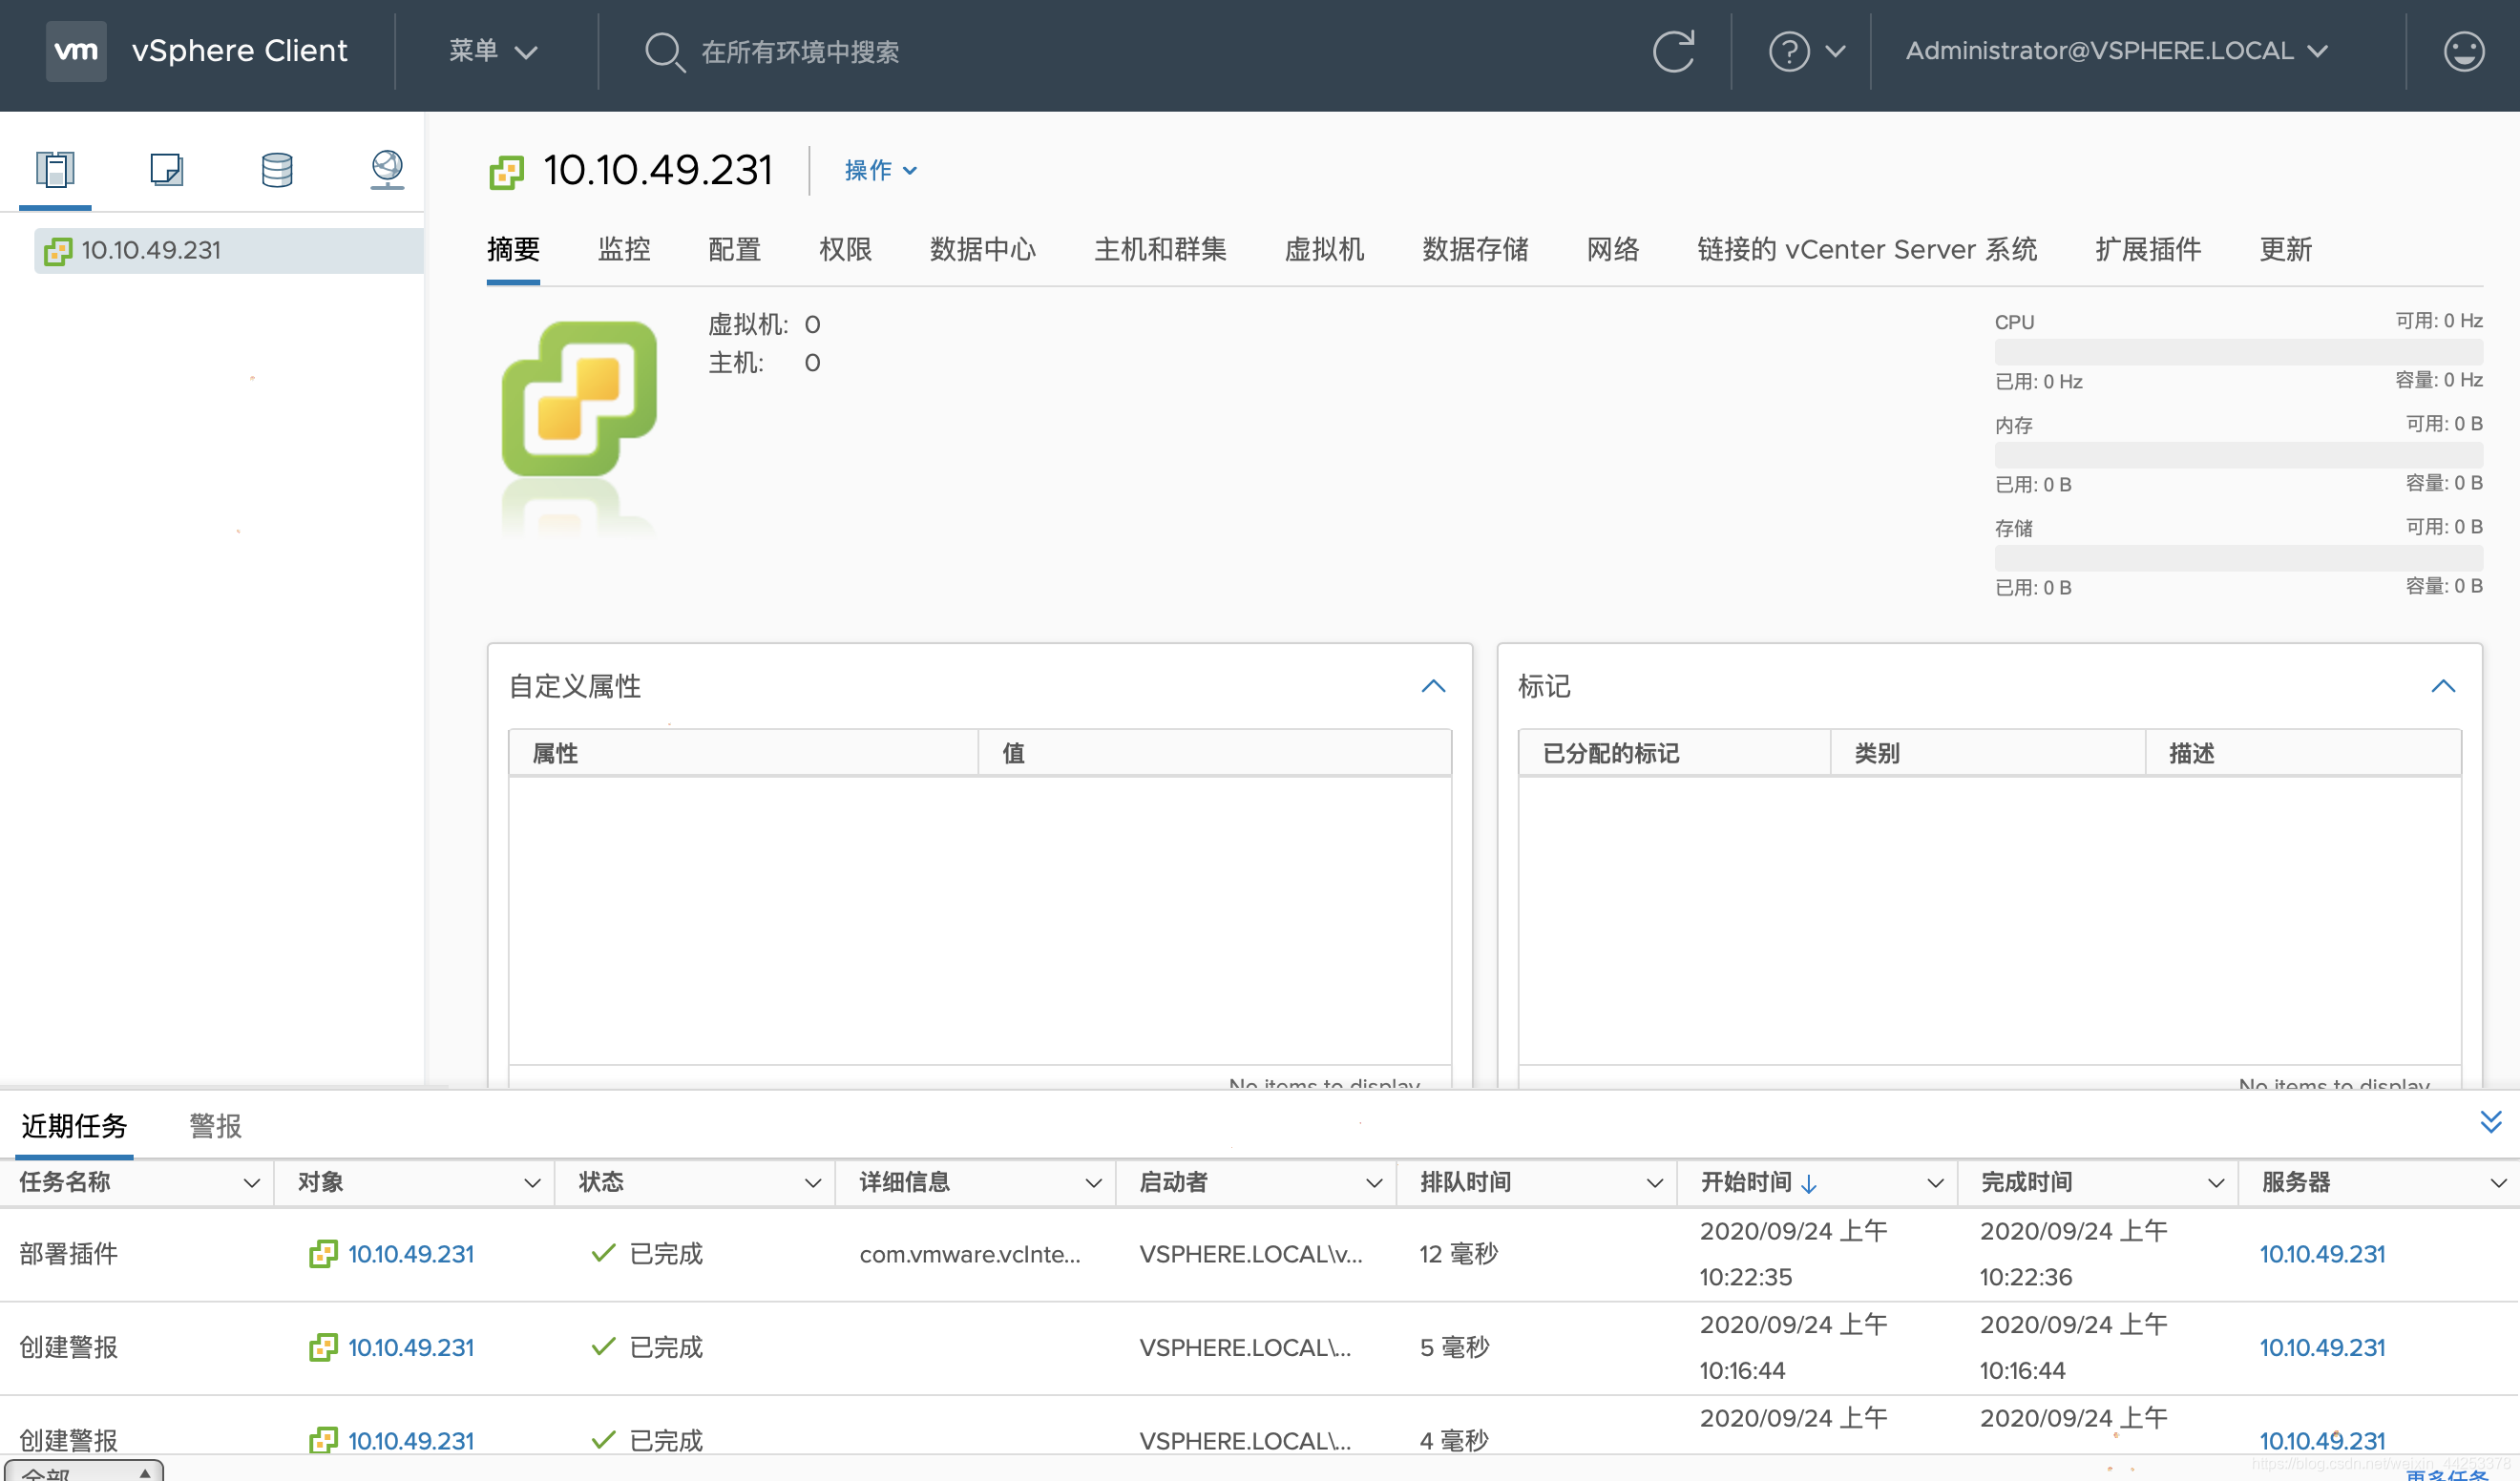Open 完成时间 column filter dropdown
This screenshot has height=1481, width=2520.
coord(2216,1183)
